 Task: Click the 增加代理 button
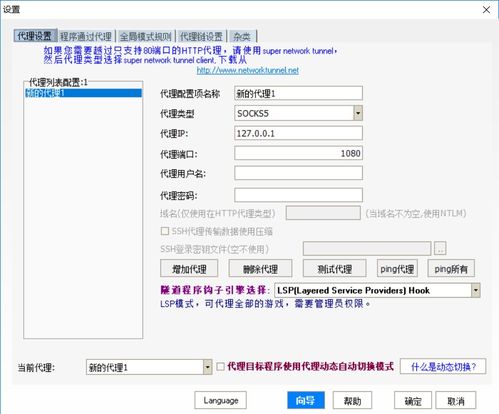point(189,269)
